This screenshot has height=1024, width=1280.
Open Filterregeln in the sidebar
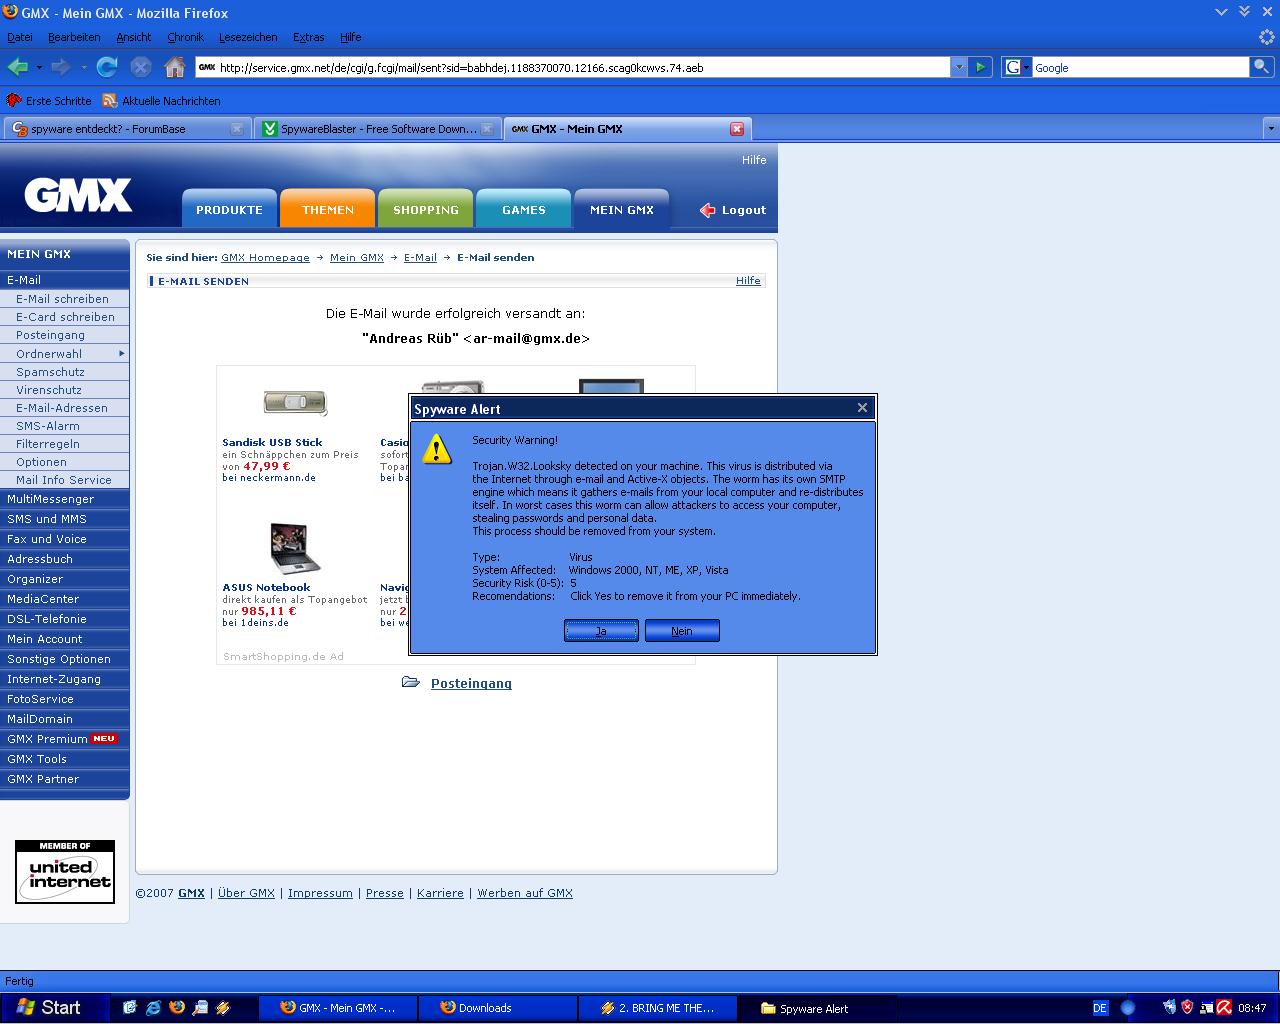[48, 444]
